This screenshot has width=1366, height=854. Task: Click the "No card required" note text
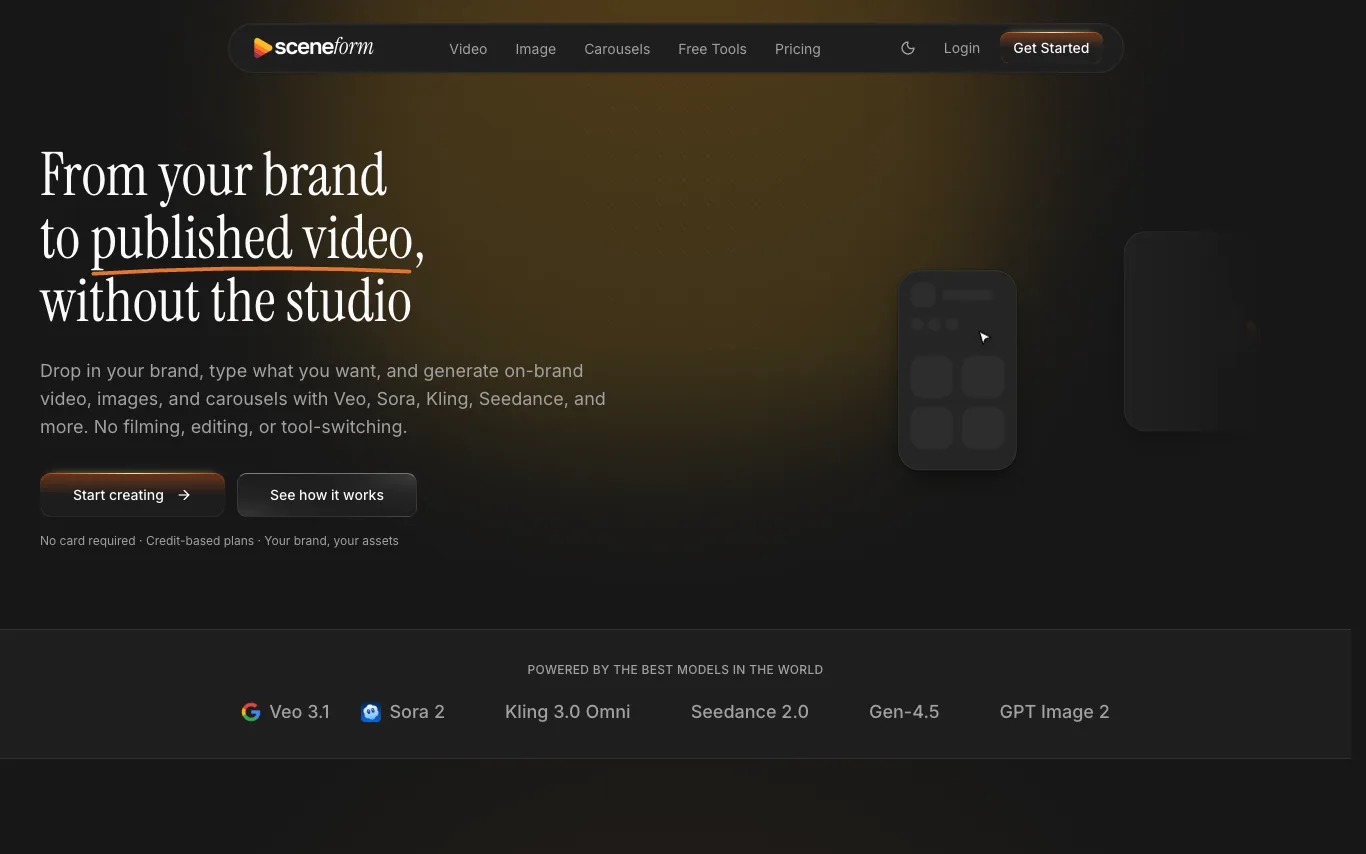coord(88,541)
